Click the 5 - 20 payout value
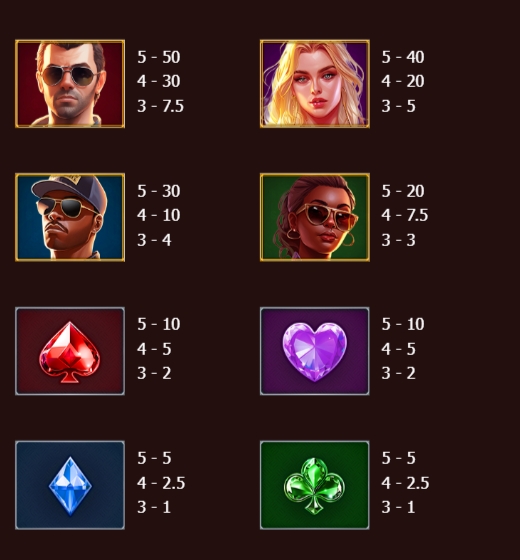The image size is (520, 560). [403, 191]
